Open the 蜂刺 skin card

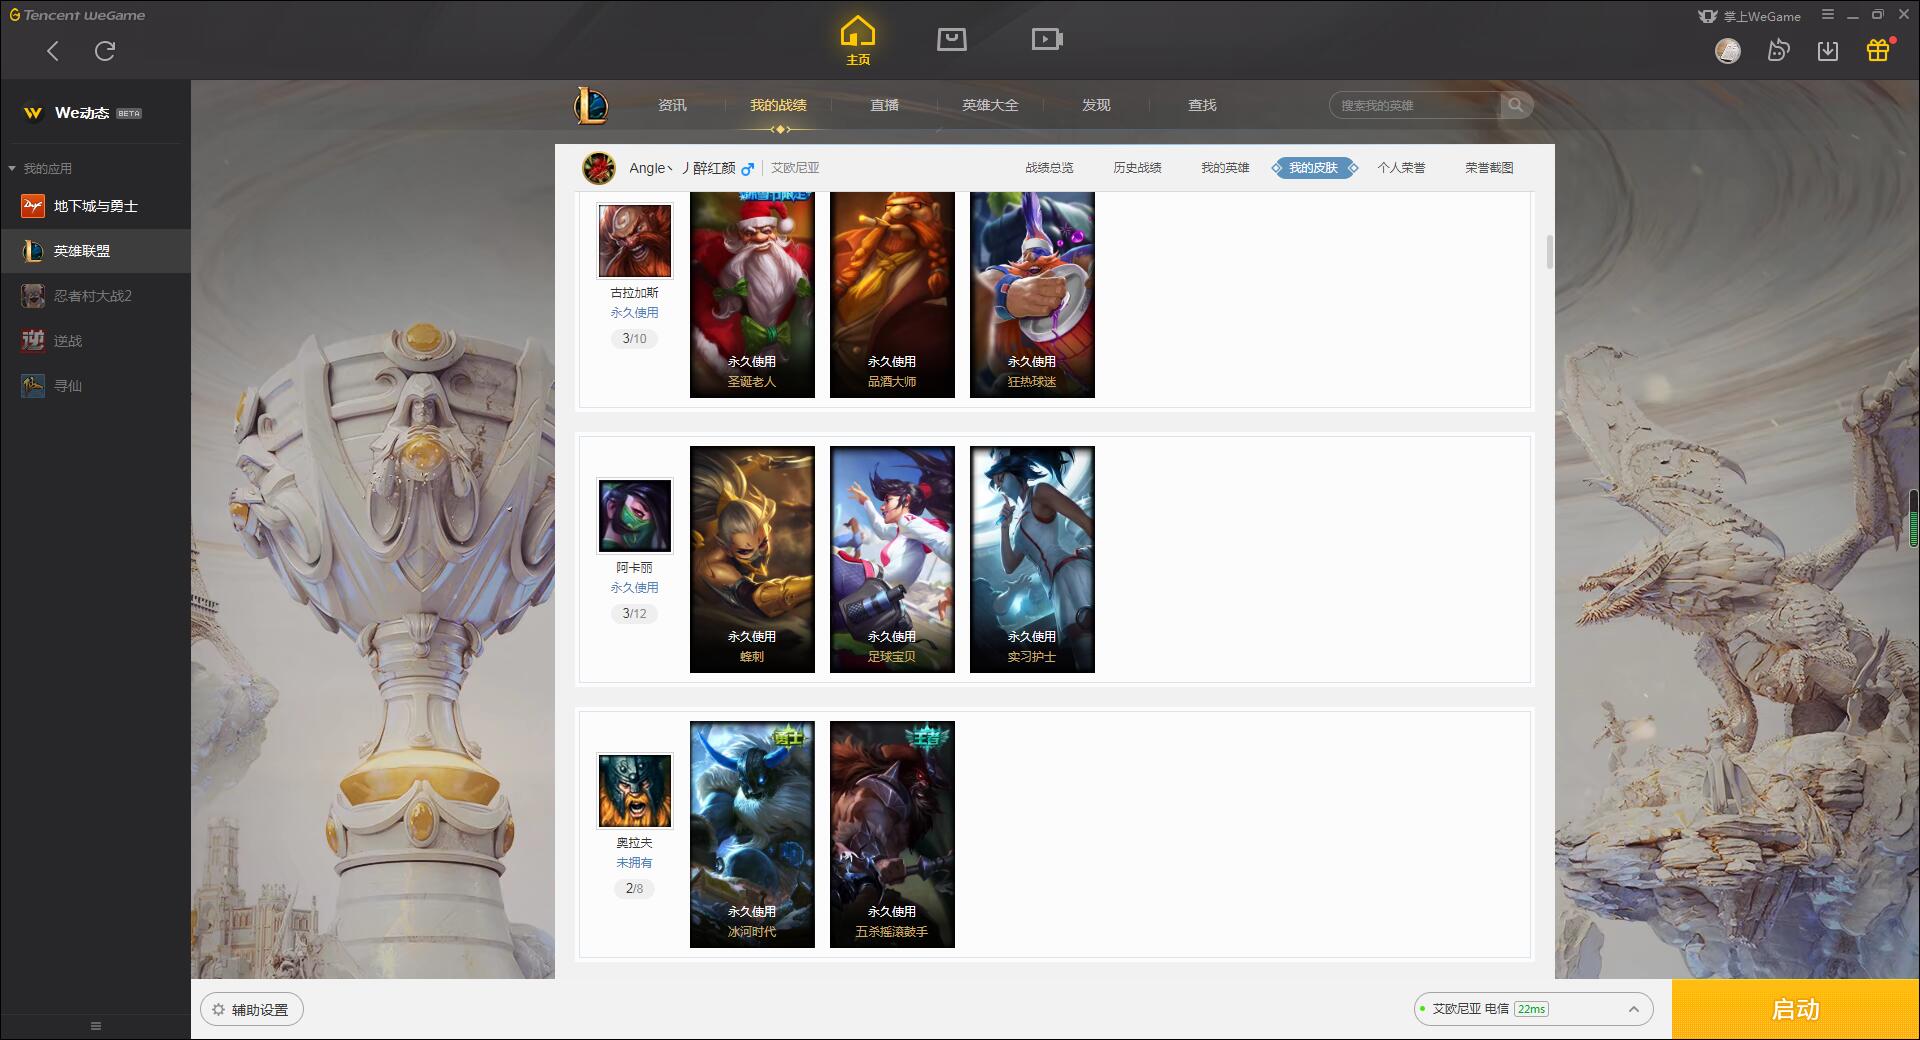[752, 559]
